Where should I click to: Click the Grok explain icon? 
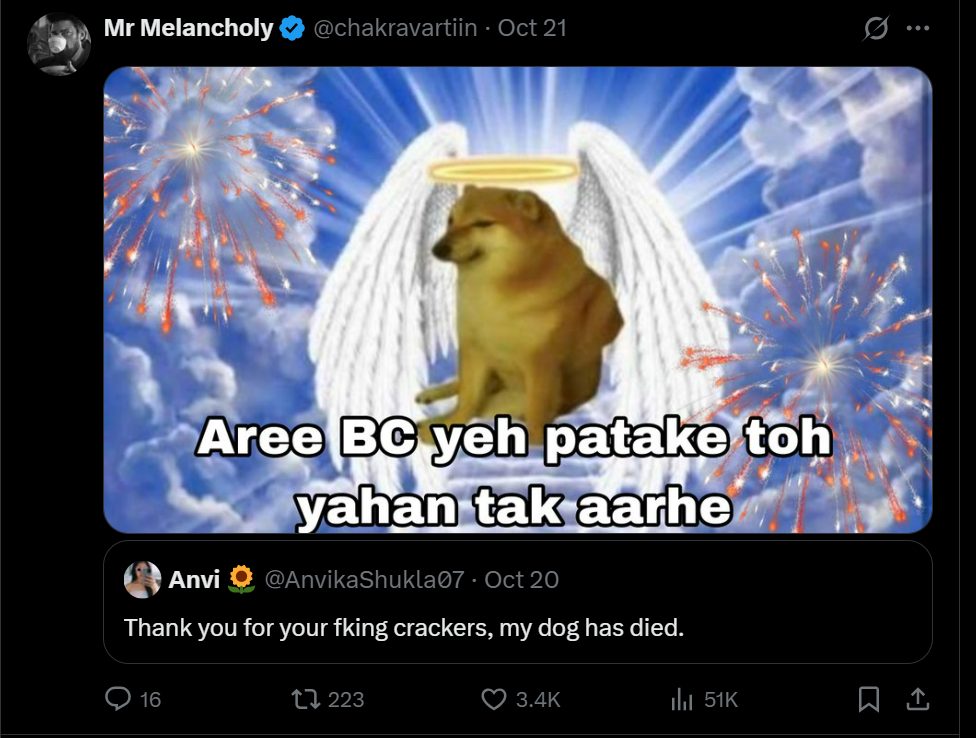(x=875, y=28)
